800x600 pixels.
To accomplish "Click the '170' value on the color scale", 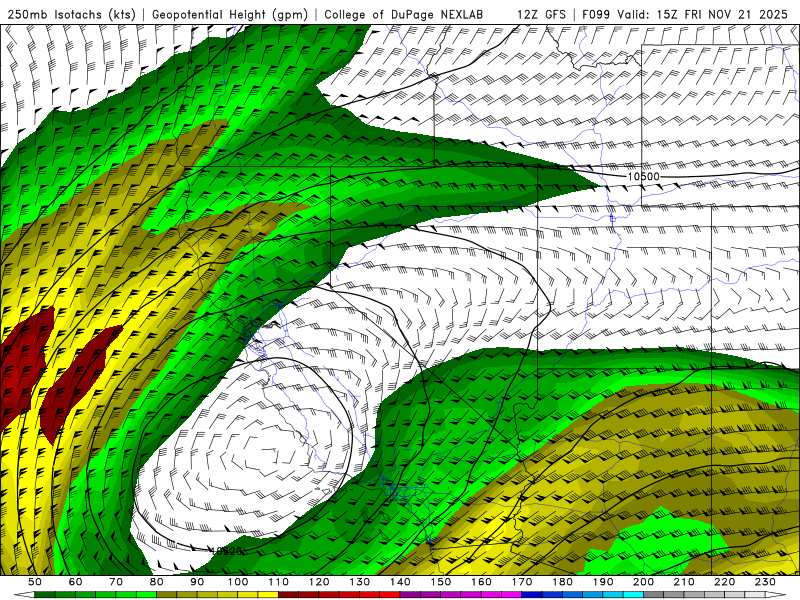I will pyautogui.click(x=522, y=582).
